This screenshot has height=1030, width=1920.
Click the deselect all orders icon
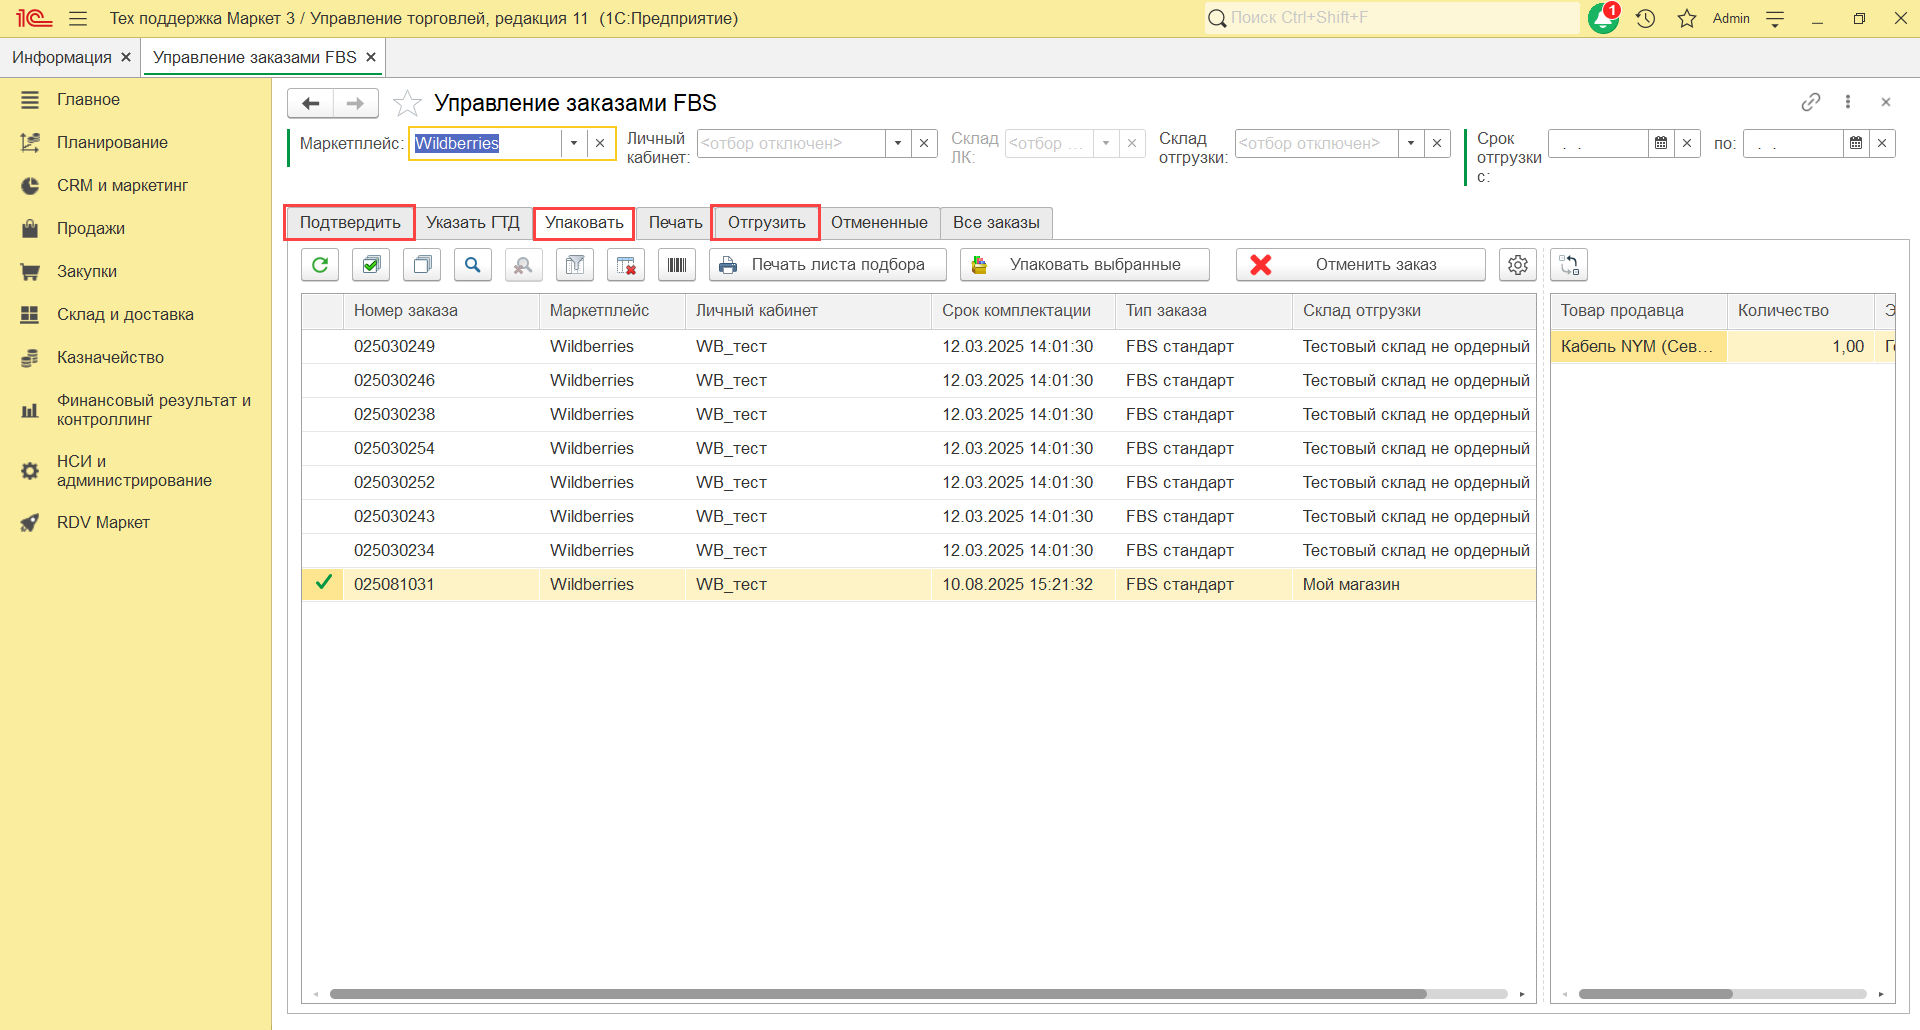tap(422, 265)
